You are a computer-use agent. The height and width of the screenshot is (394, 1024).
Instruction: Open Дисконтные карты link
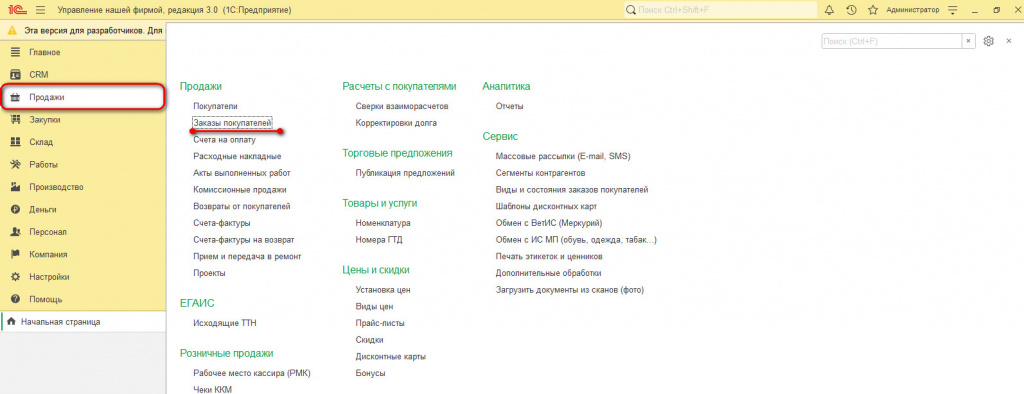pyautogui.click(x=391, y=357)
